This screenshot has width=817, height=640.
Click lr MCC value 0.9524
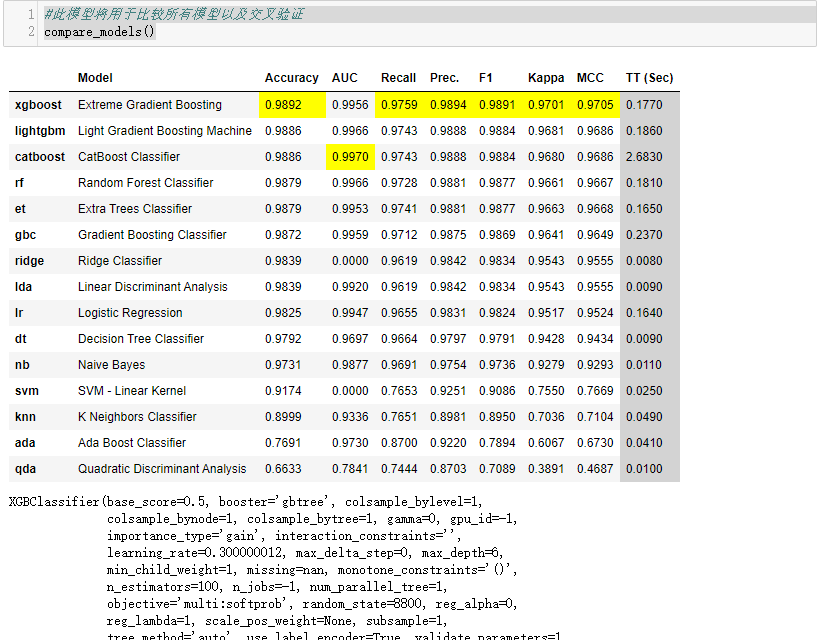click(595, 313)
